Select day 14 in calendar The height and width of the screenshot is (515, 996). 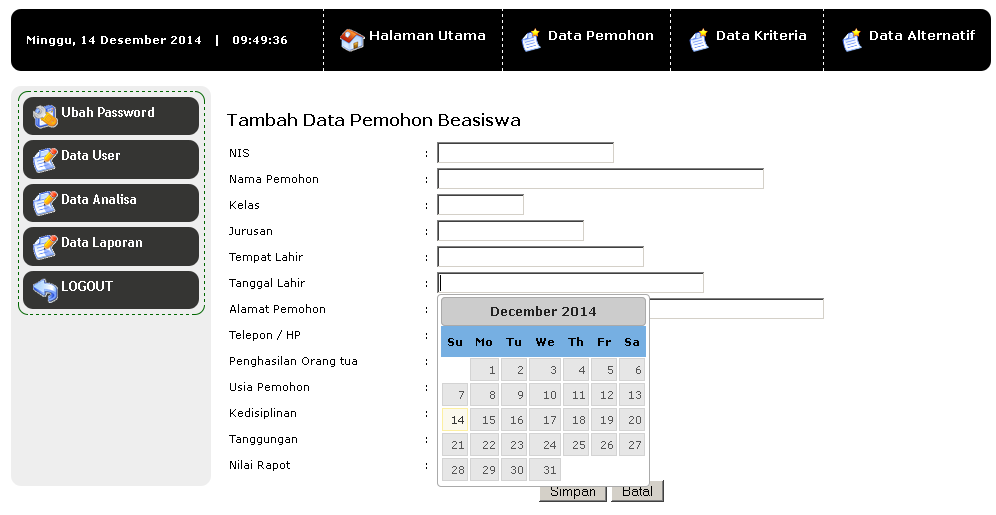455,420
